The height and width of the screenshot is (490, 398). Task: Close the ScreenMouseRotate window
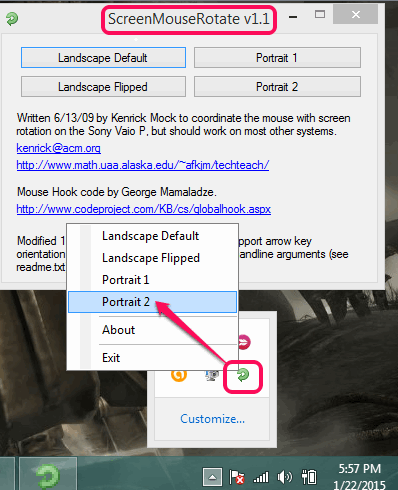coord(355,14)
